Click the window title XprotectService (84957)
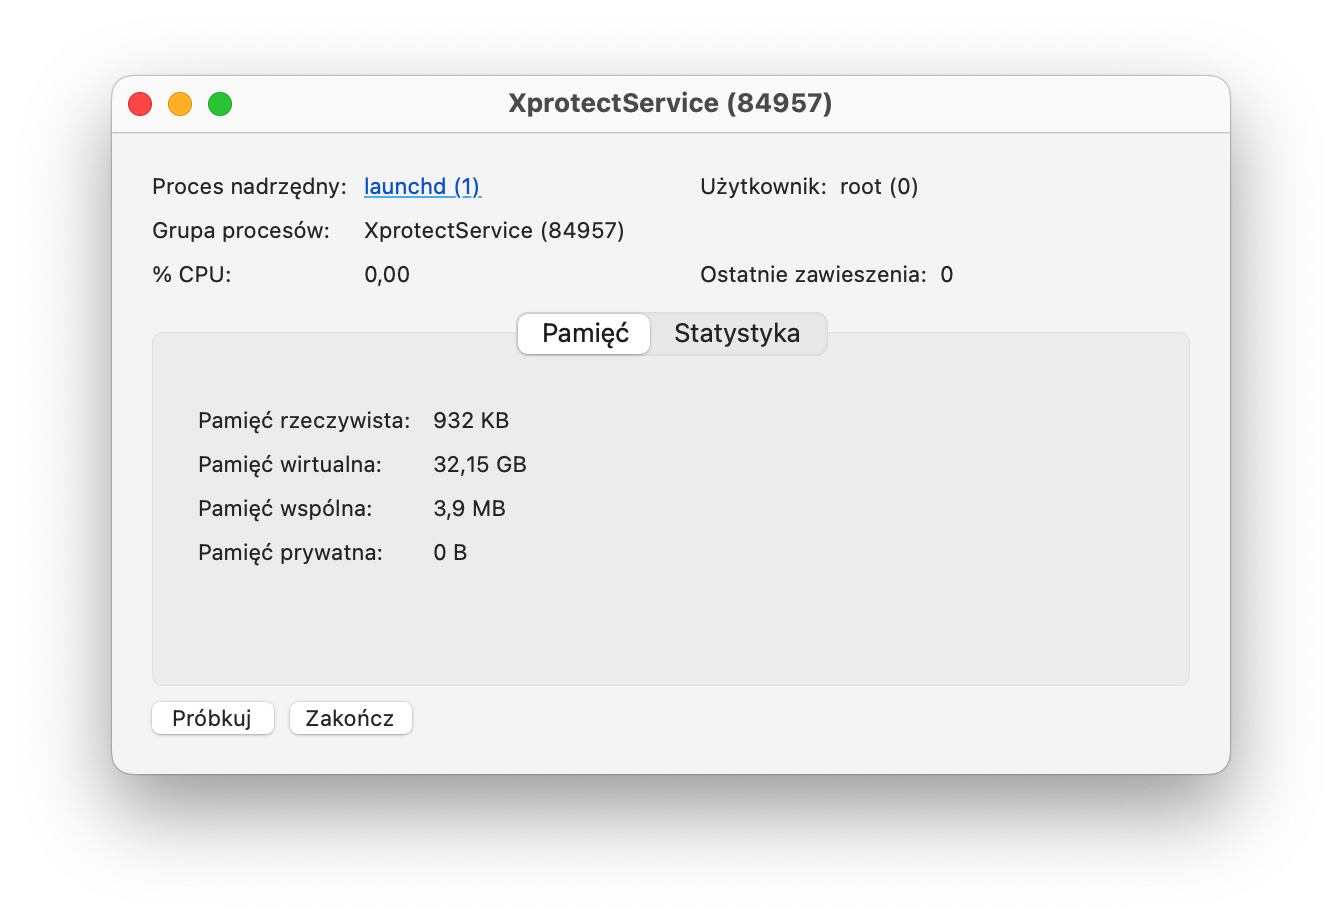Viewport: 1342px width, 922px height. pos(670,104)
